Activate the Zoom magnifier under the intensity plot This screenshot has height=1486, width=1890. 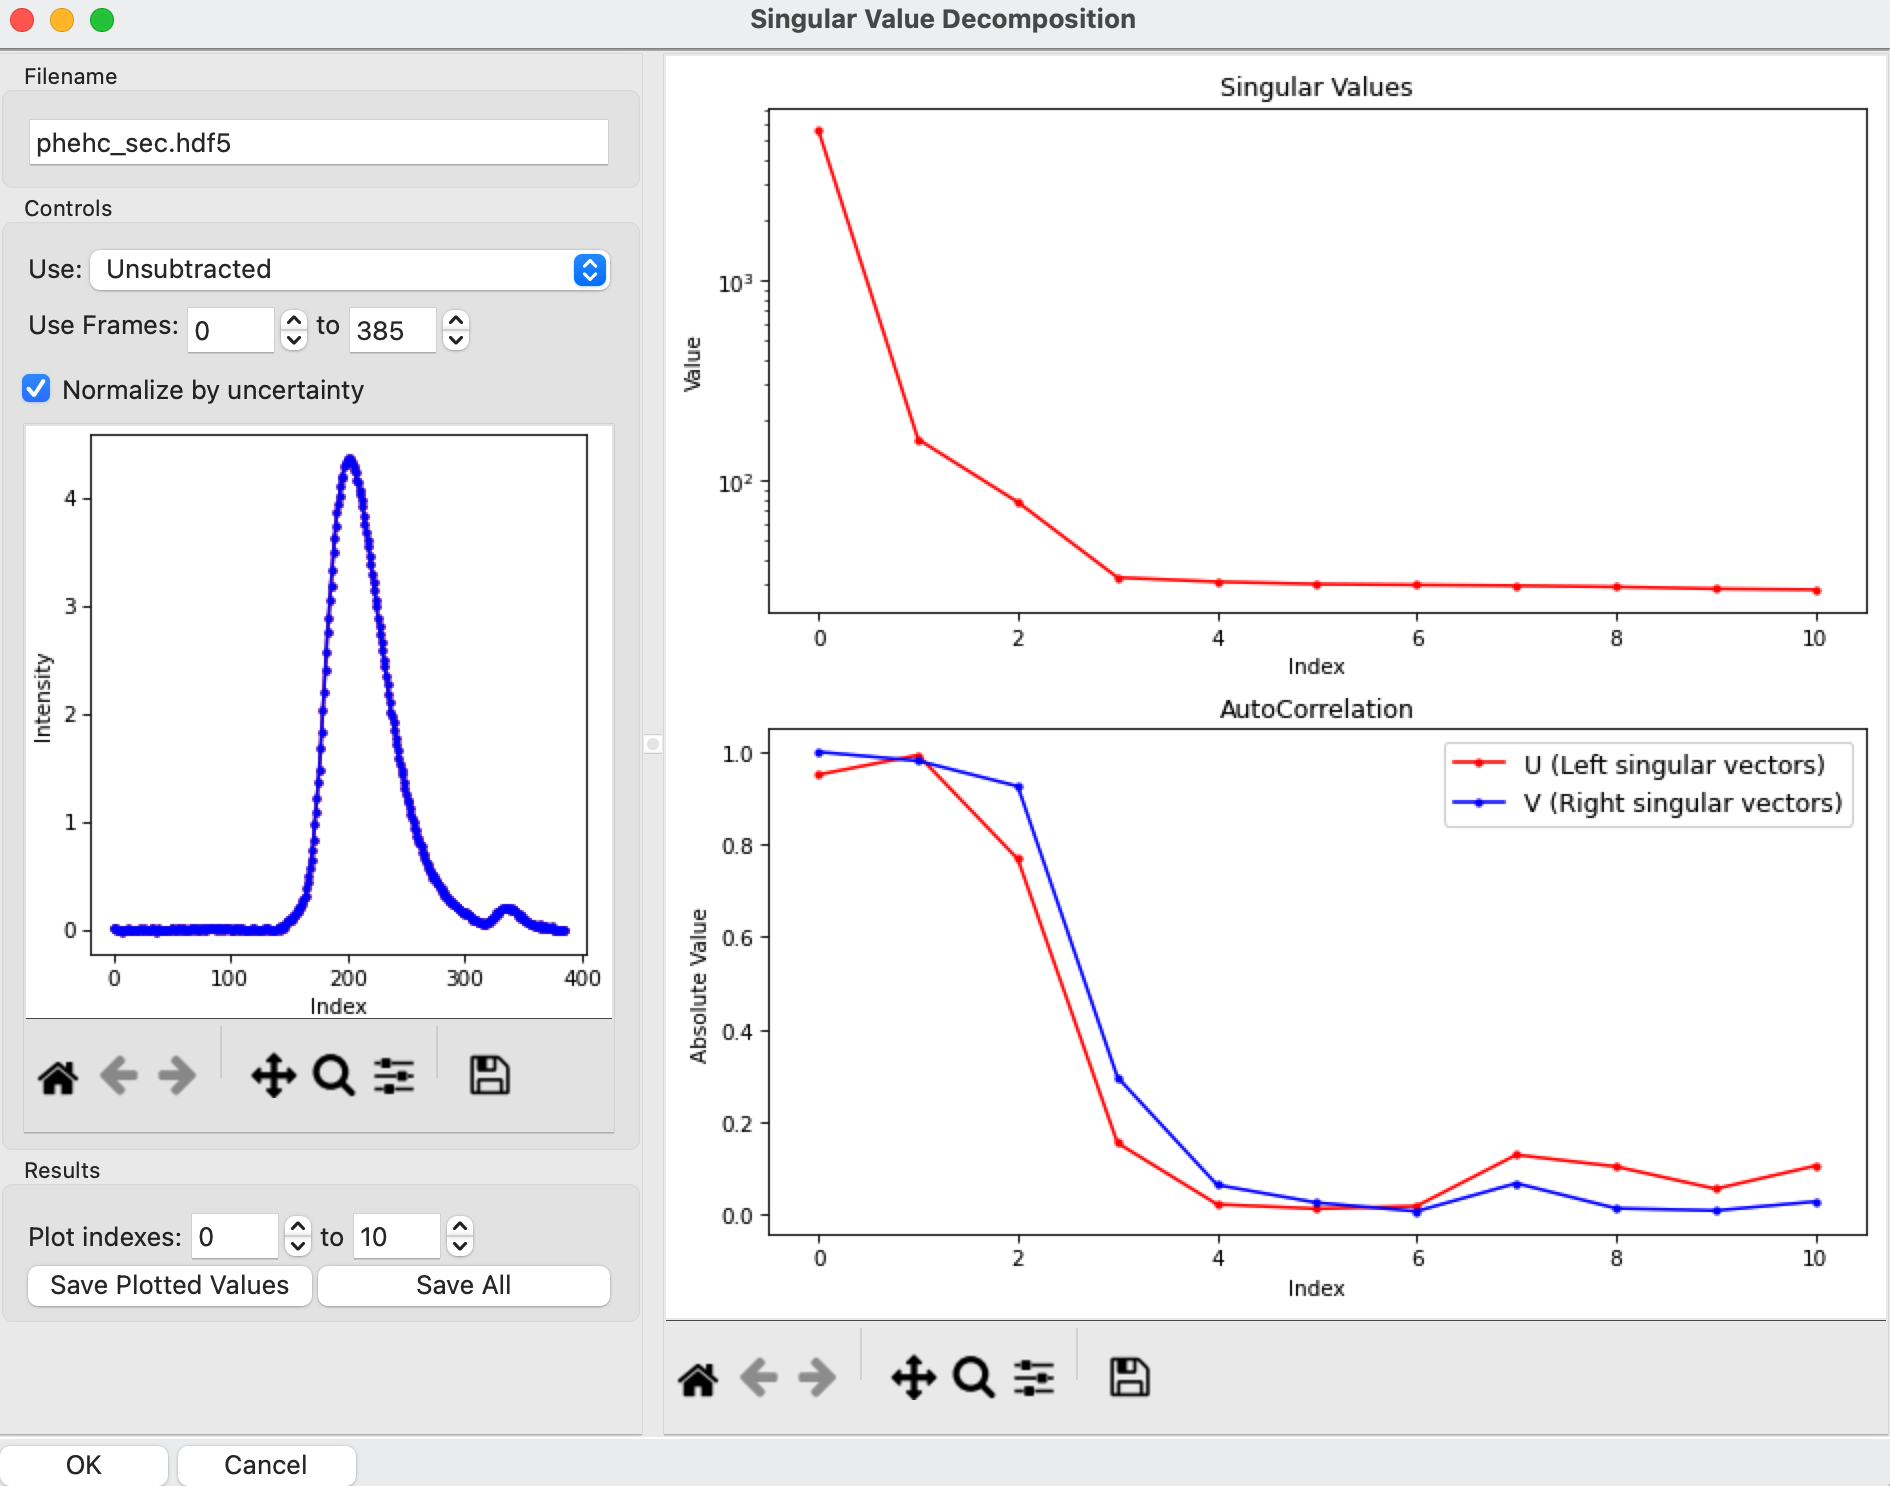click(334, 1076)
